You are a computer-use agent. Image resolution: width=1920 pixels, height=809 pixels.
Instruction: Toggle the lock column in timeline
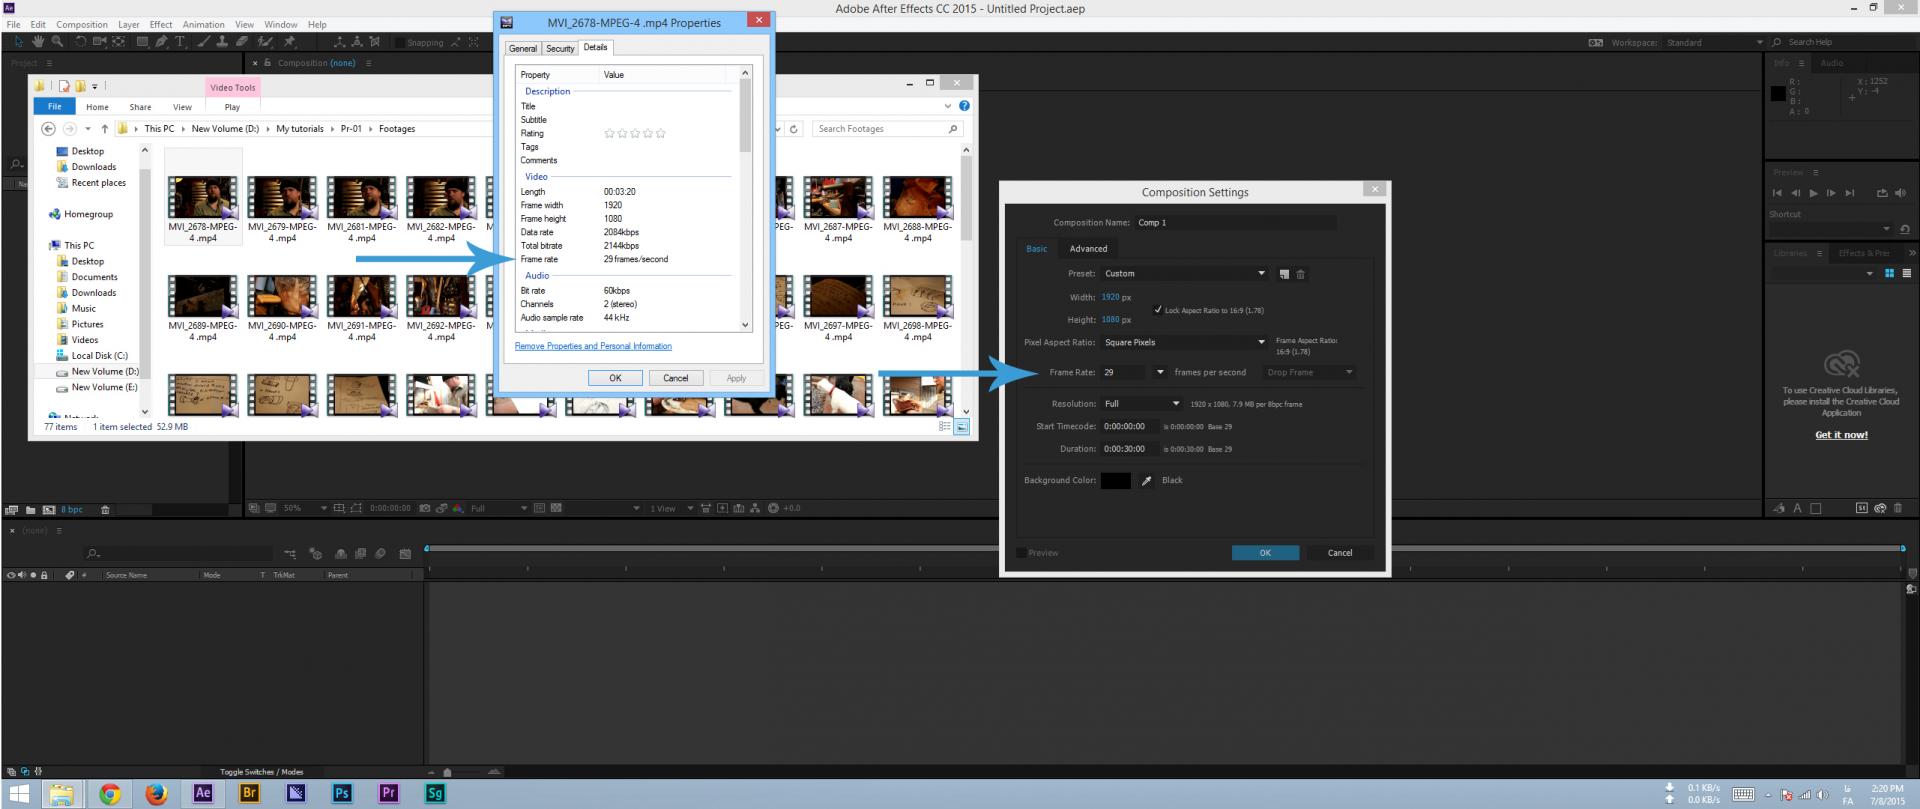[44, 575]
